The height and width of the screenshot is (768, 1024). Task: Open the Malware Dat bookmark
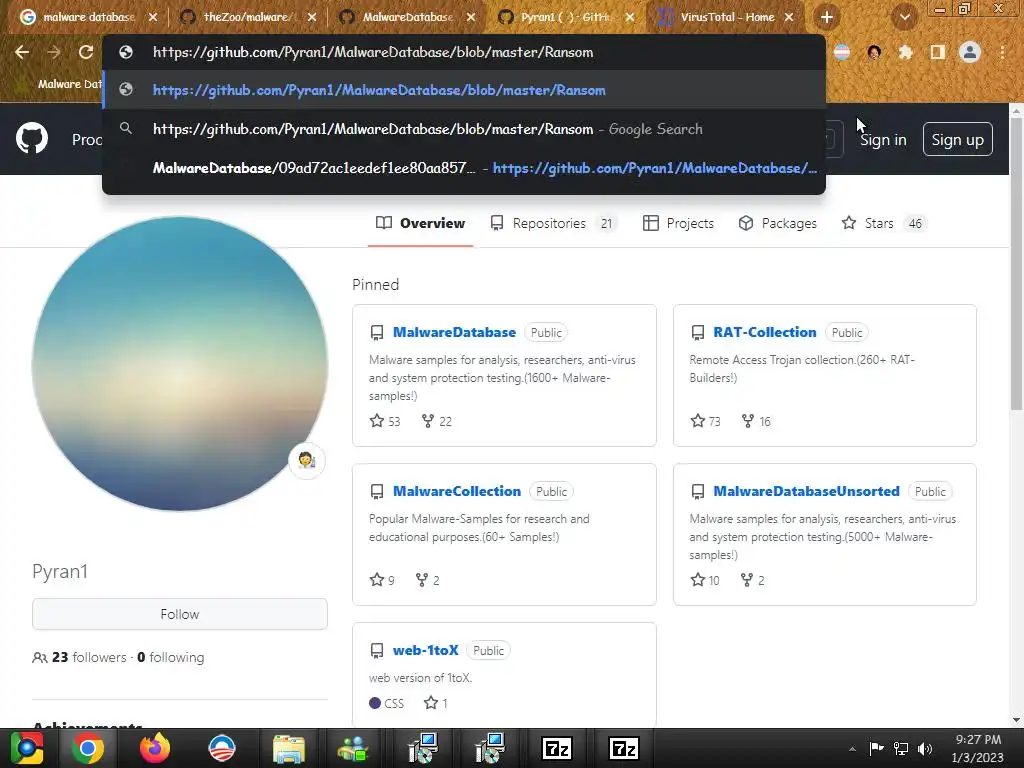pyautogui.click(x=61, y=84)
